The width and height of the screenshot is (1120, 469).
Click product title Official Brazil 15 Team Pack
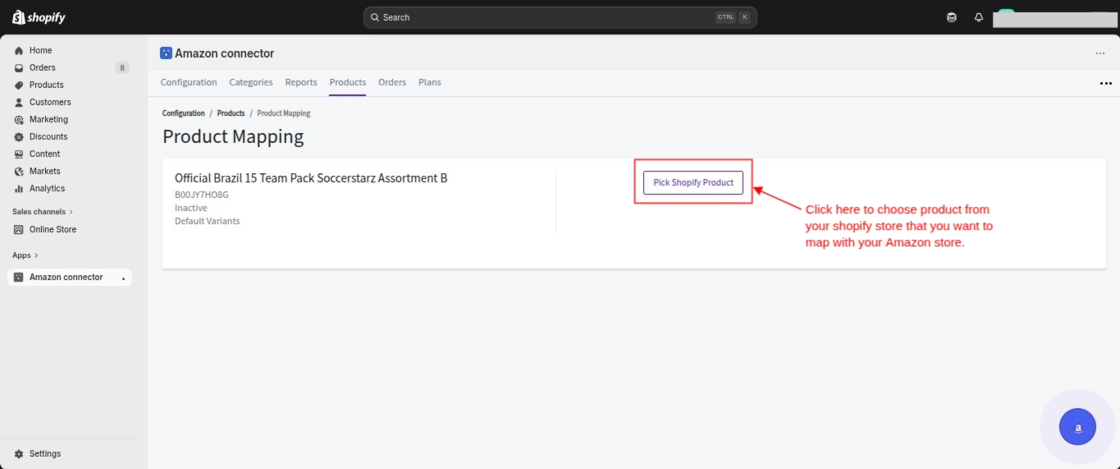click(311, 178)
